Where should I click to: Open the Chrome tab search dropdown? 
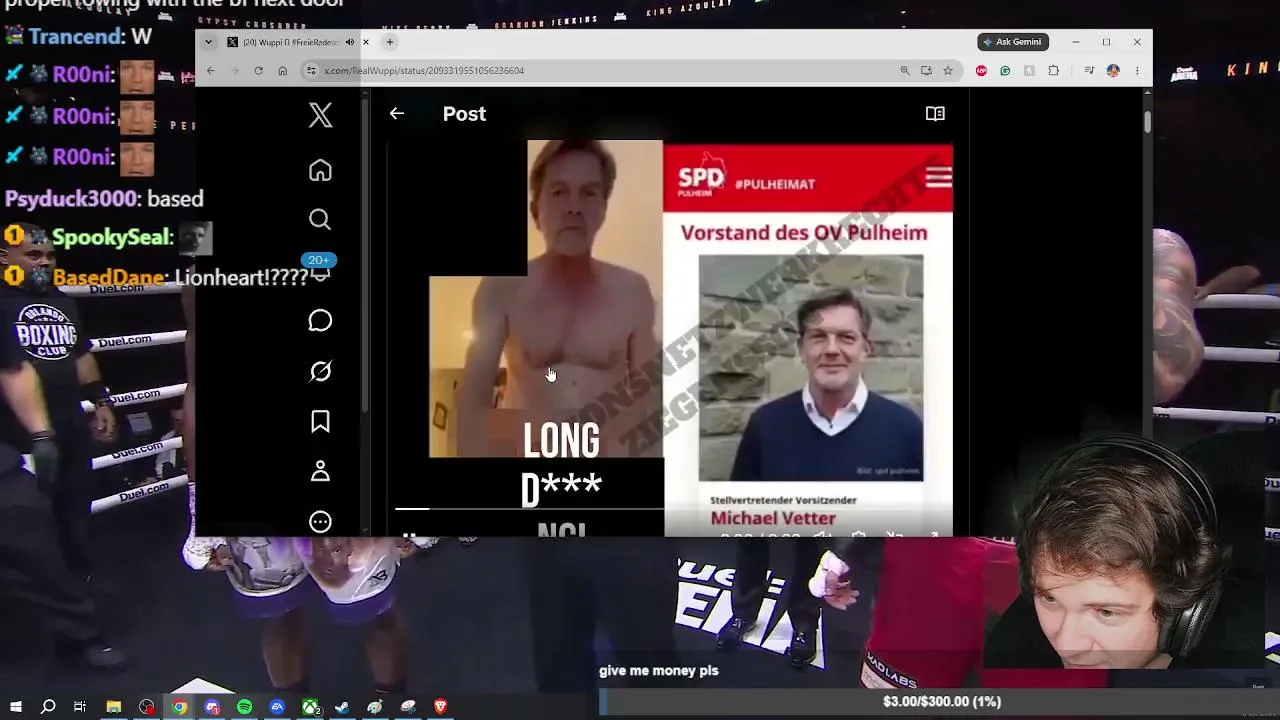pos(208,42)
